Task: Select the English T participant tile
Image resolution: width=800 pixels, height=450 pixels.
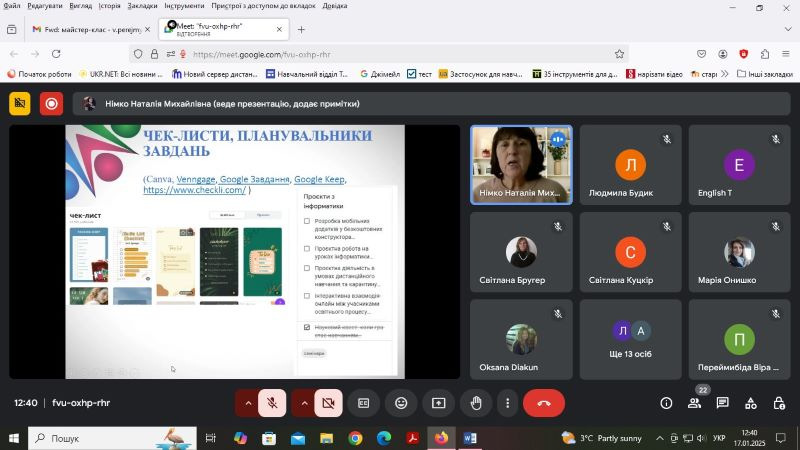Action: pos(739,165)
